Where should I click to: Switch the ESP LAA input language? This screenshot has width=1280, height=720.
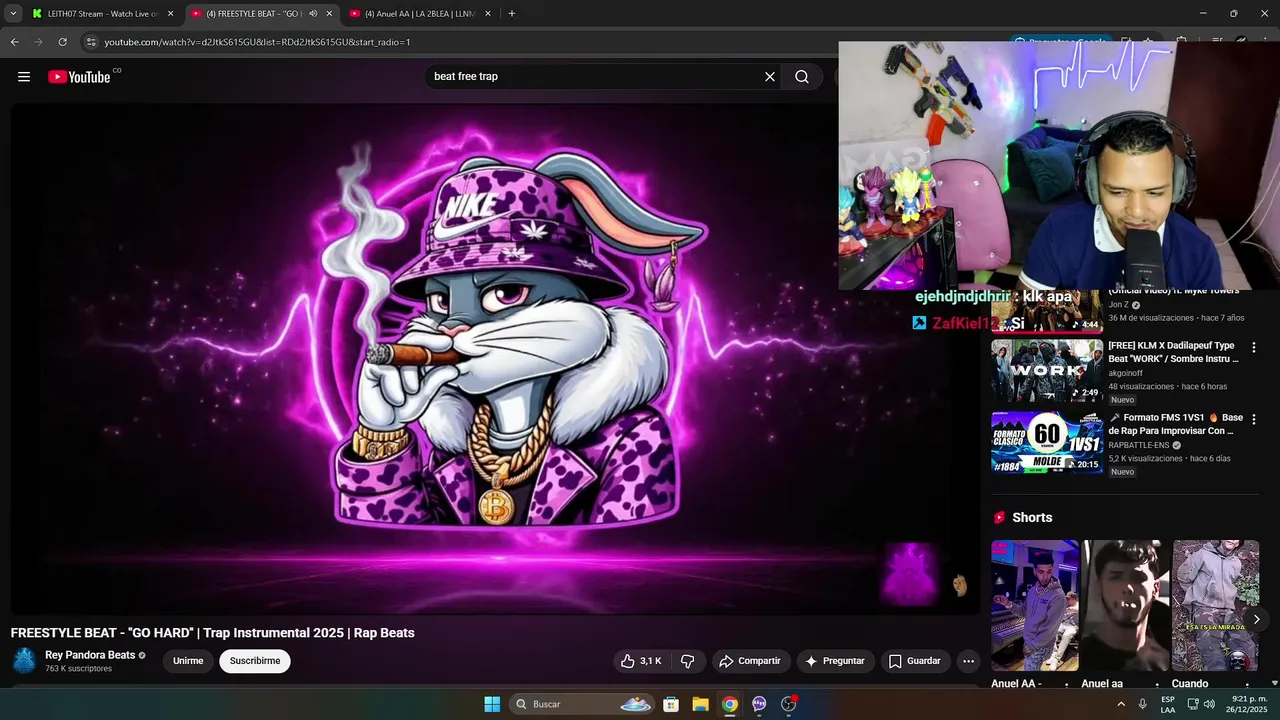tap(1168, 704)
